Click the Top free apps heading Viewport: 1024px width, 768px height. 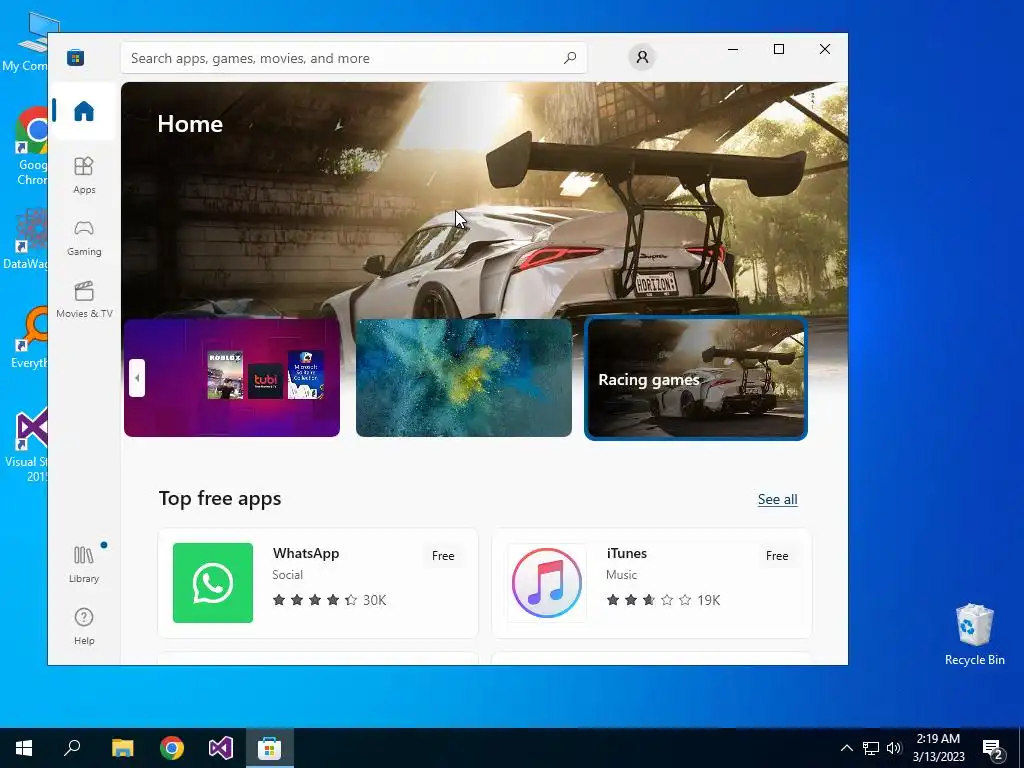click(x=220, y=498)
